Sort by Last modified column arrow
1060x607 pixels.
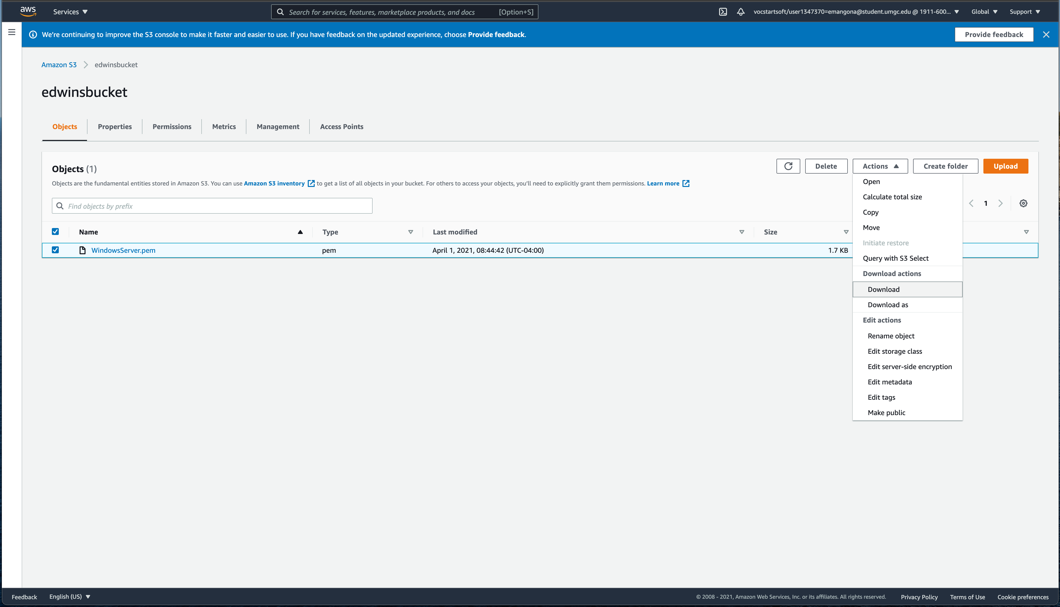point(742,232)
